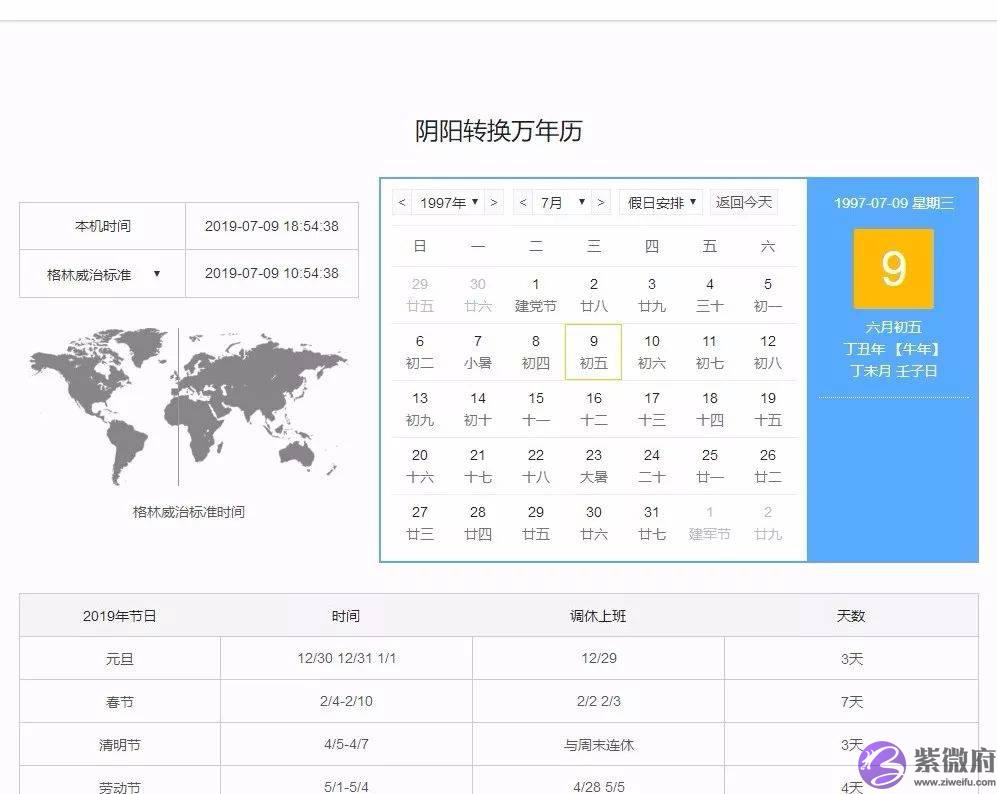Select July 1 建党节 in calendar

(x=535, y=295)
